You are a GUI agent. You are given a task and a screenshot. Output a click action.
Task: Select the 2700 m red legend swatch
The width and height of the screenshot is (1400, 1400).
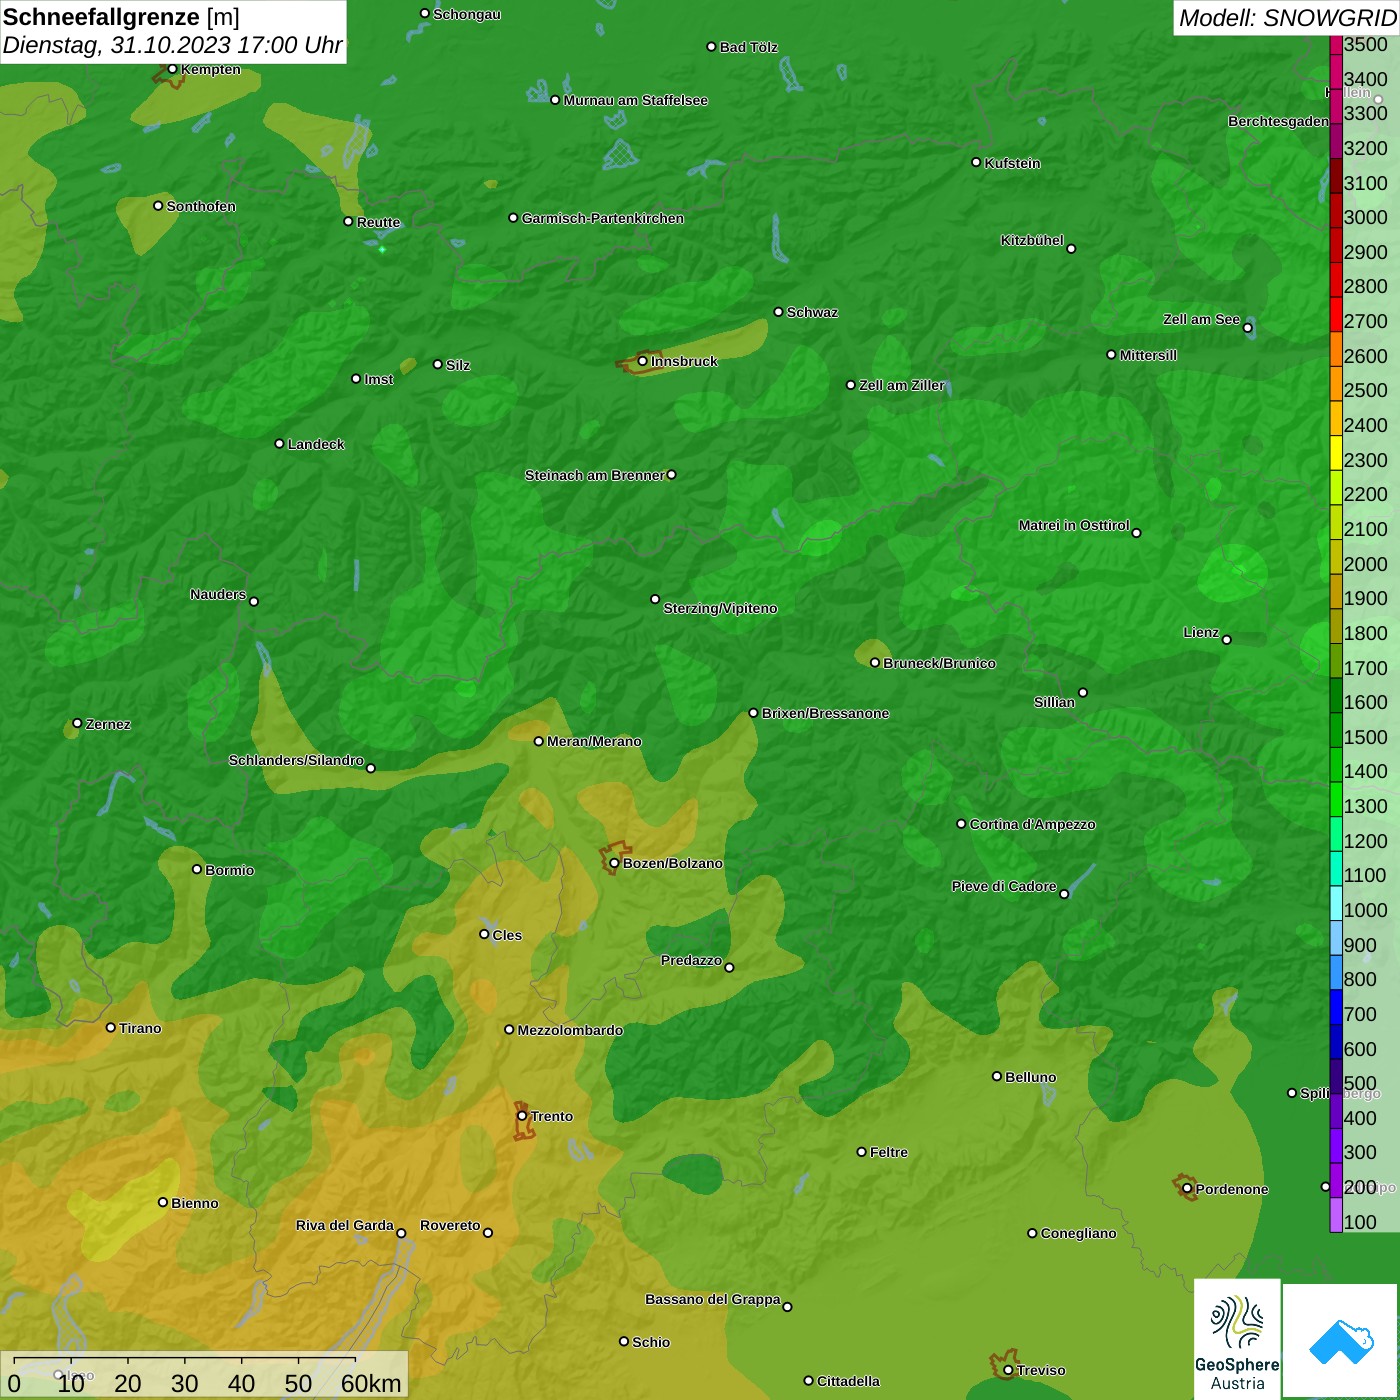pos(1336,314)
